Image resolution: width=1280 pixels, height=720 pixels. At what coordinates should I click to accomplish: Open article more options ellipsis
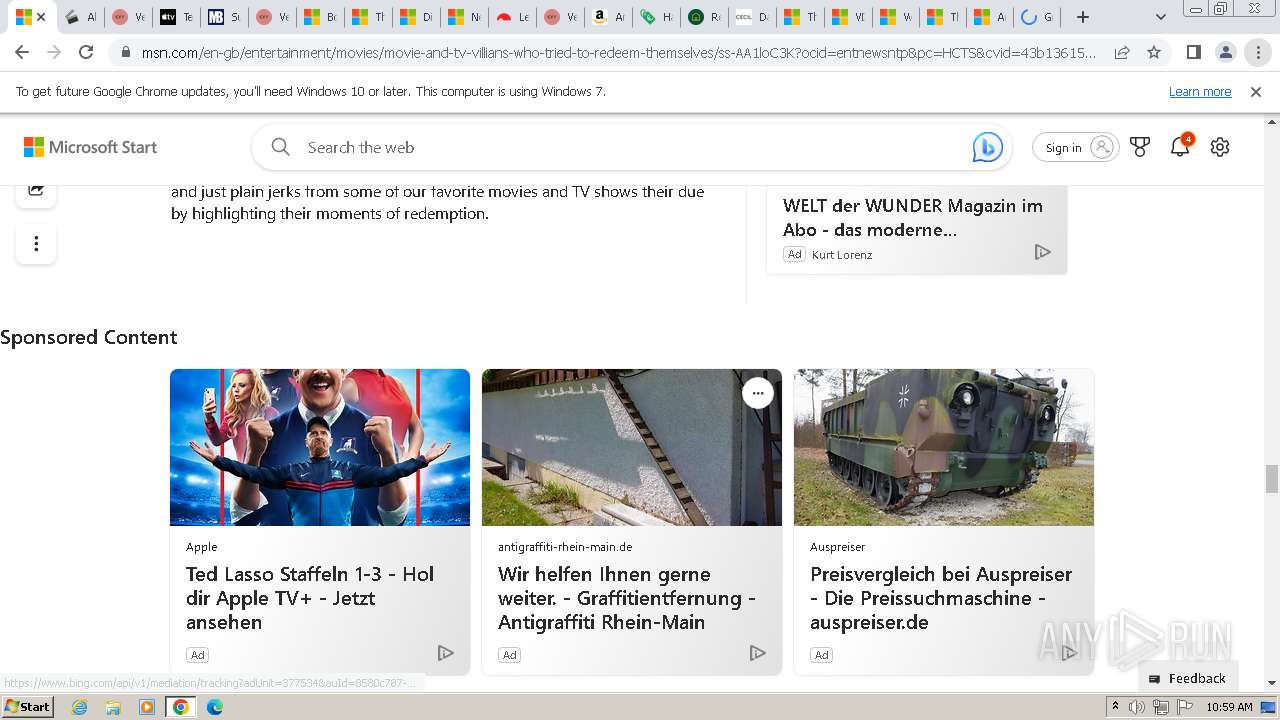click(x=36, y=244)
